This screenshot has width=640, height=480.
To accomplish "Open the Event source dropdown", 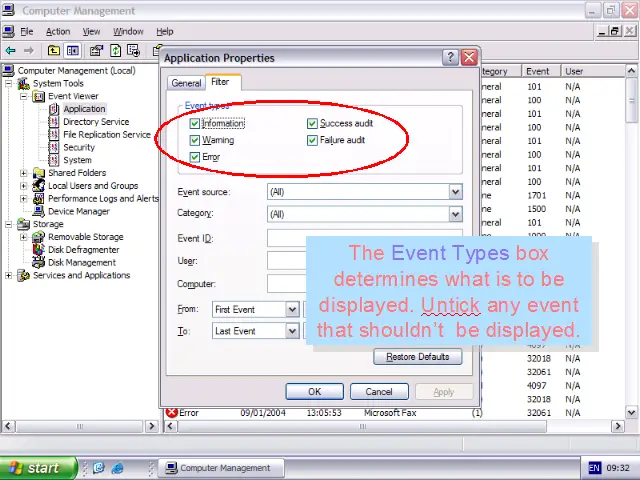I will click(456, 192).
